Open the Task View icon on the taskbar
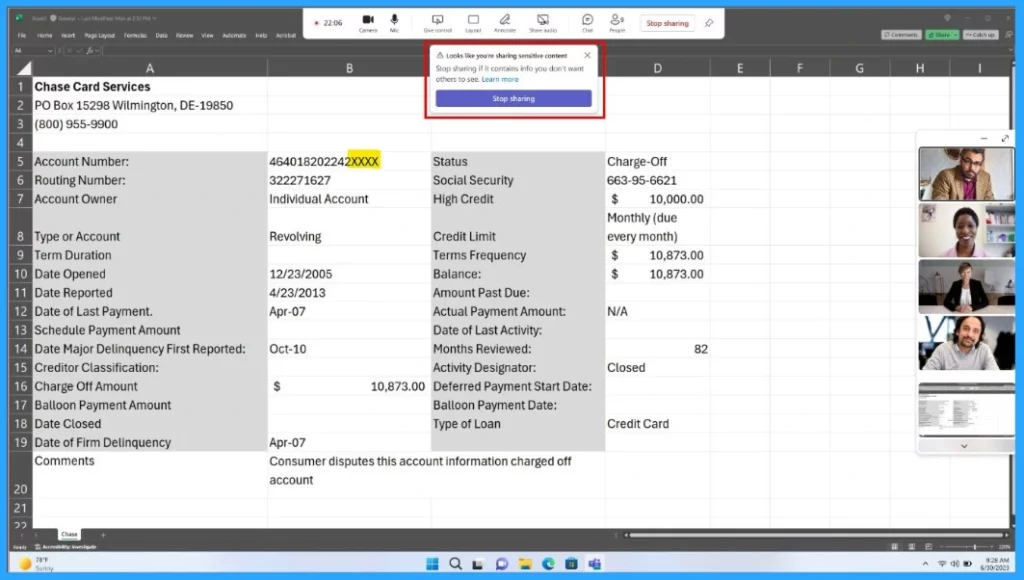 (478, 564)
